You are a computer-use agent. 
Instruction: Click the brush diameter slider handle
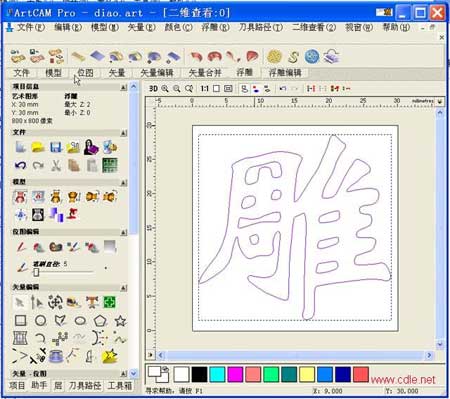pyautogui.click(x=36, y=272)
